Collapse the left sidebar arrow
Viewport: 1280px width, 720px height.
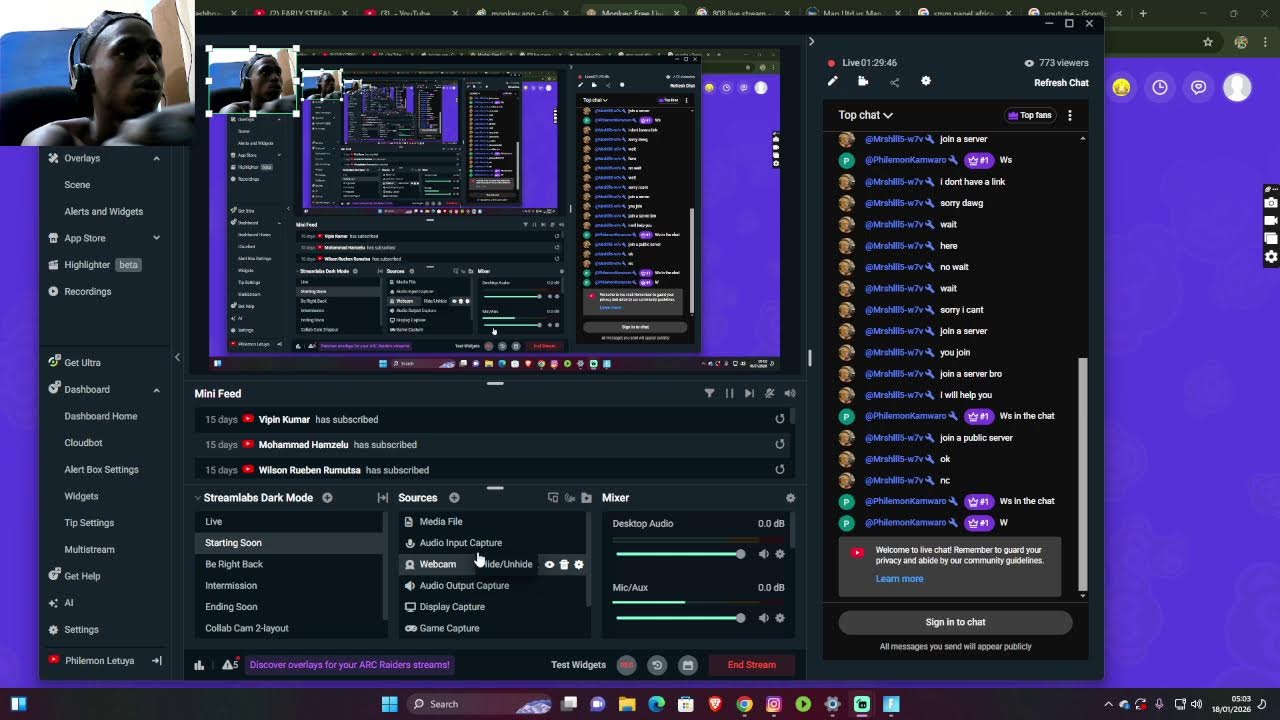[x=177, y=357]
